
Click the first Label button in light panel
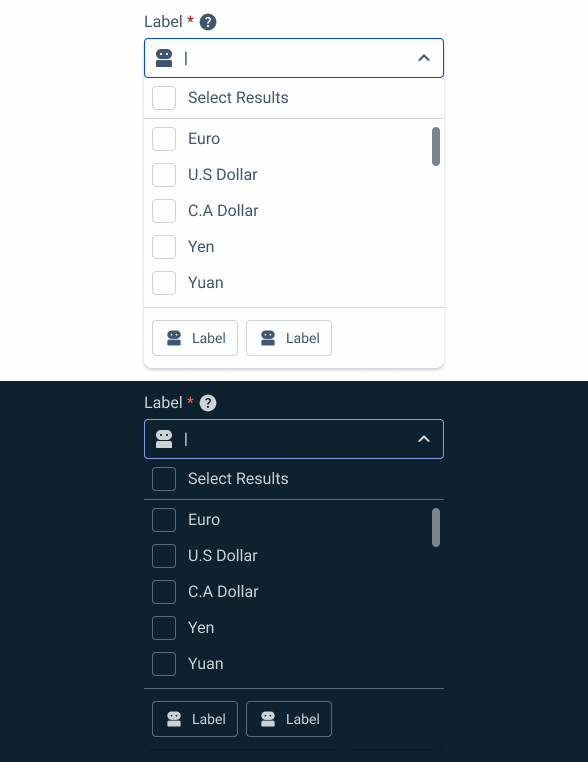[195, 338]
